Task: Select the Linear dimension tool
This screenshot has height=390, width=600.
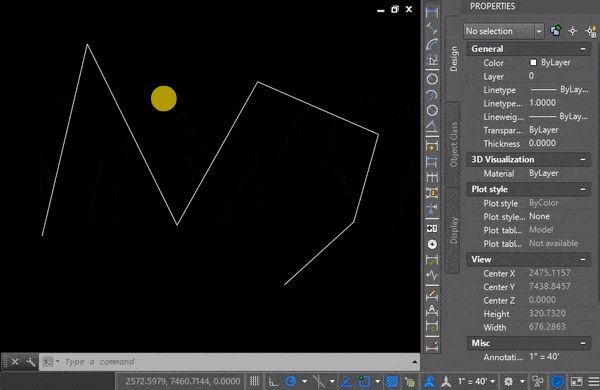Action: 432,12
